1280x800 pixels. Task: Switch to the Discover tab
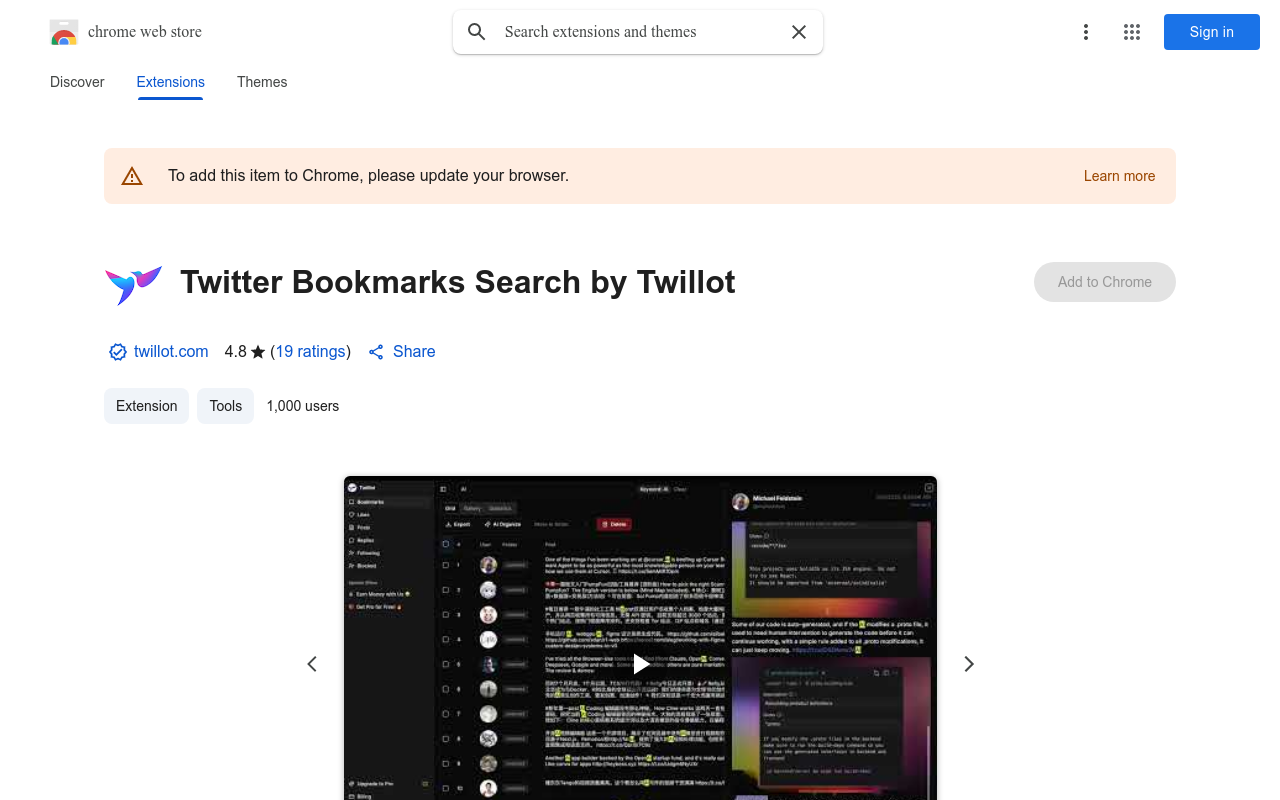coord(77,82)
